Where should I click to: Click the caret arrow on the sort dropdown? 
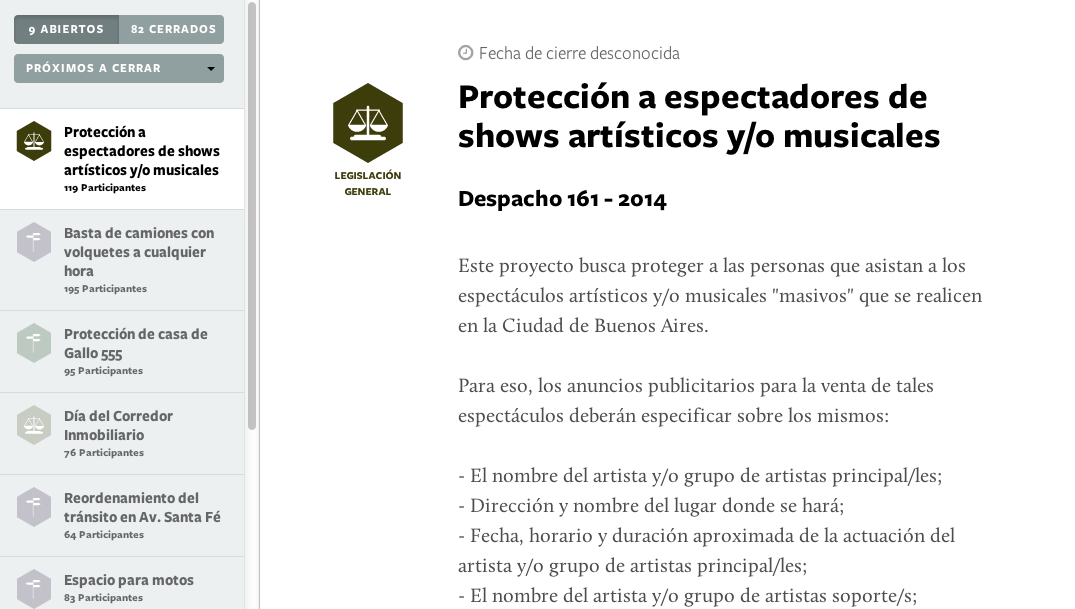coord(210,69)
